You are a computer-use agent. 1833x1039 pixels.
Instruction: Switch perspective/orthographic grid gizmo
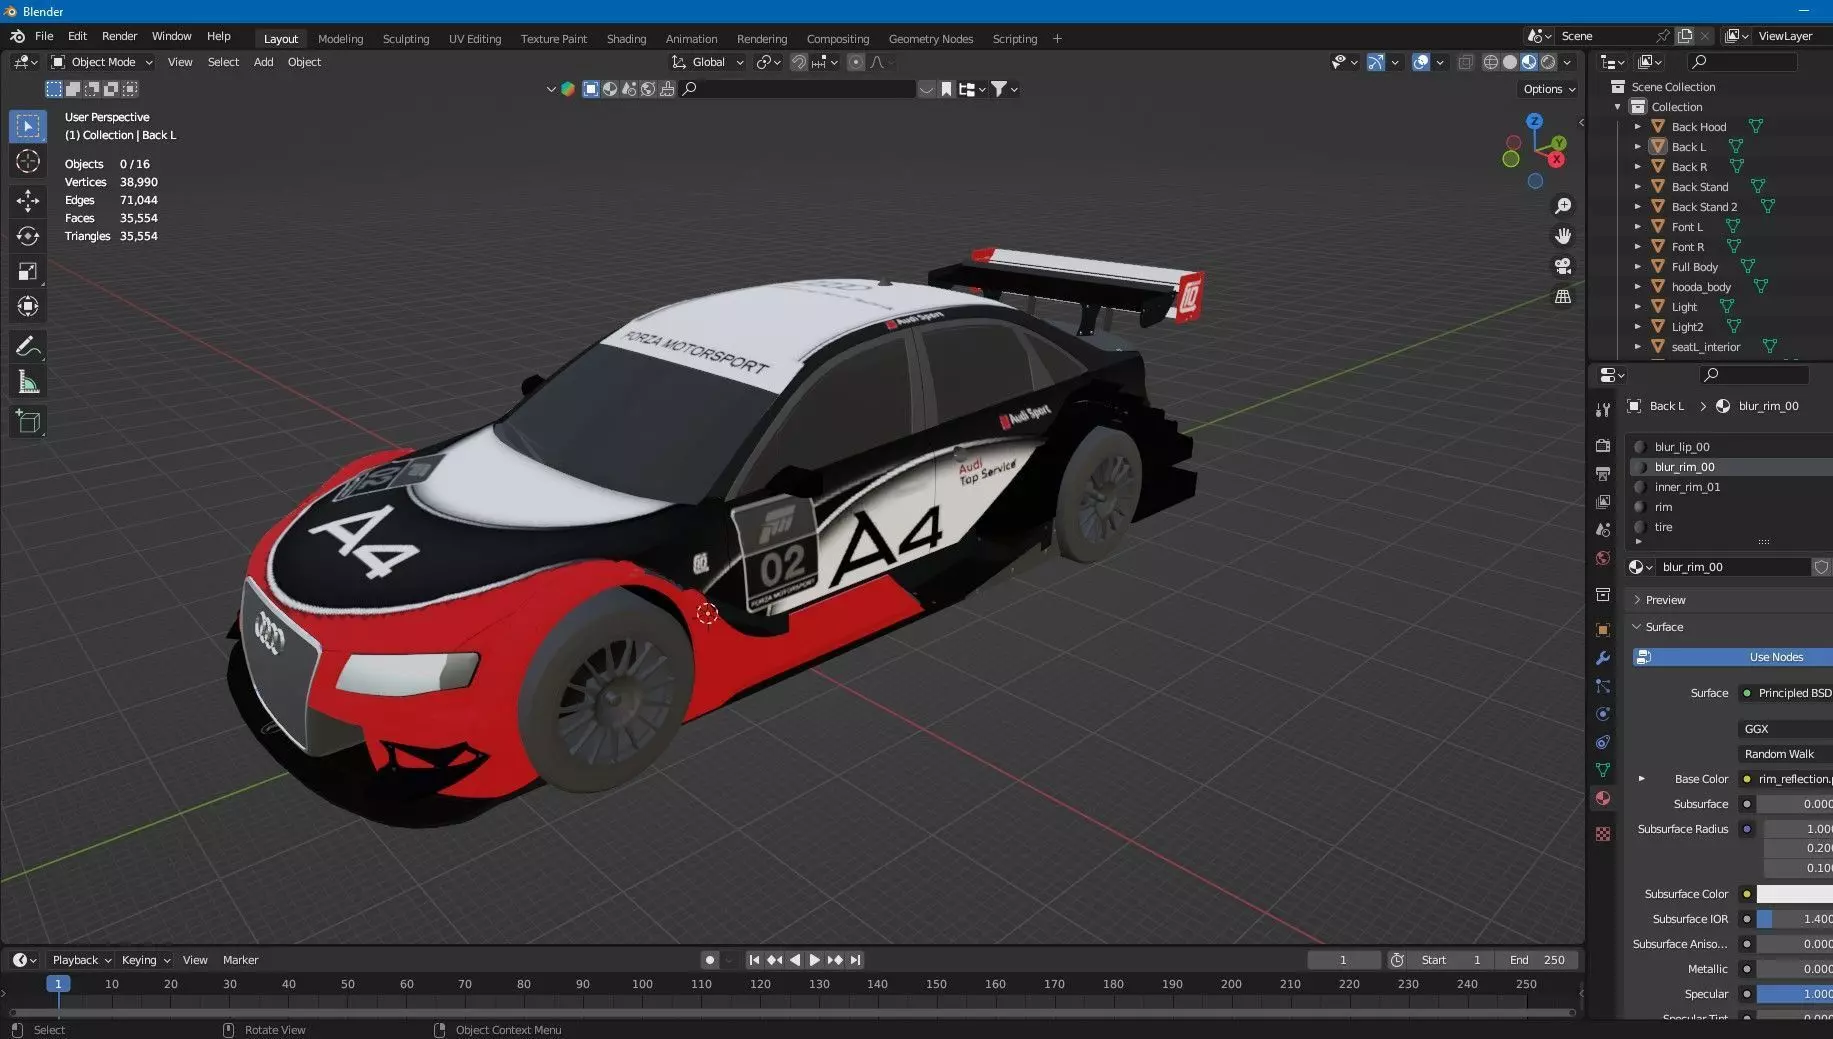point(1562,297)
